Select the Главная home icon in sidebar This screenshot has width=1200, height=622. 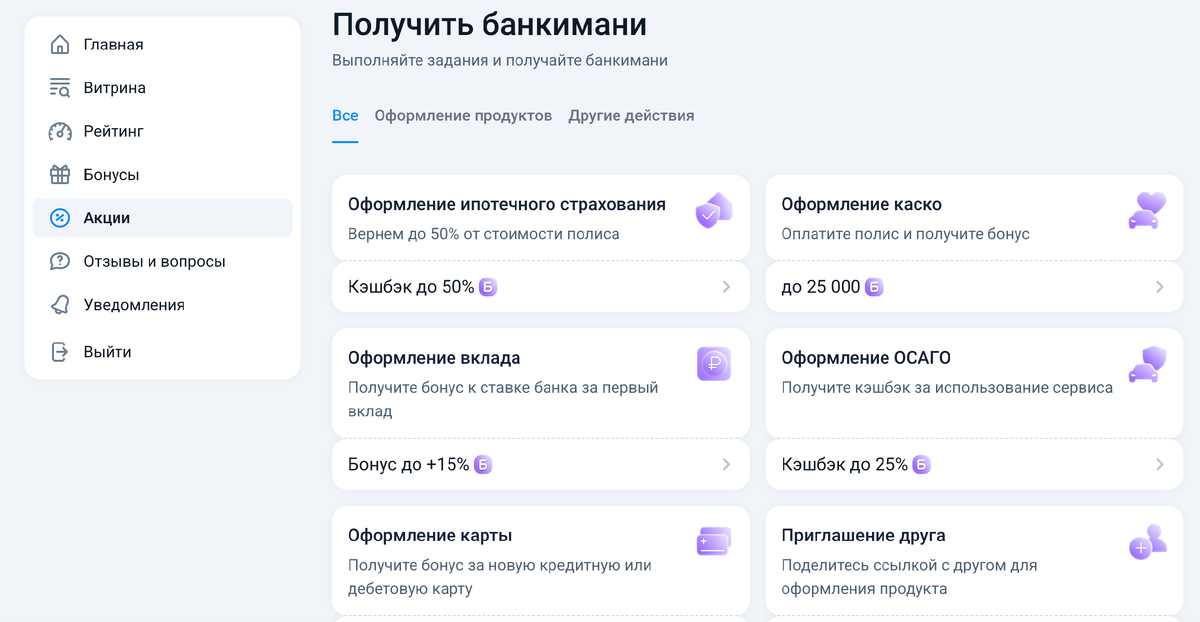pyautogui.click(x=58, y=44)
